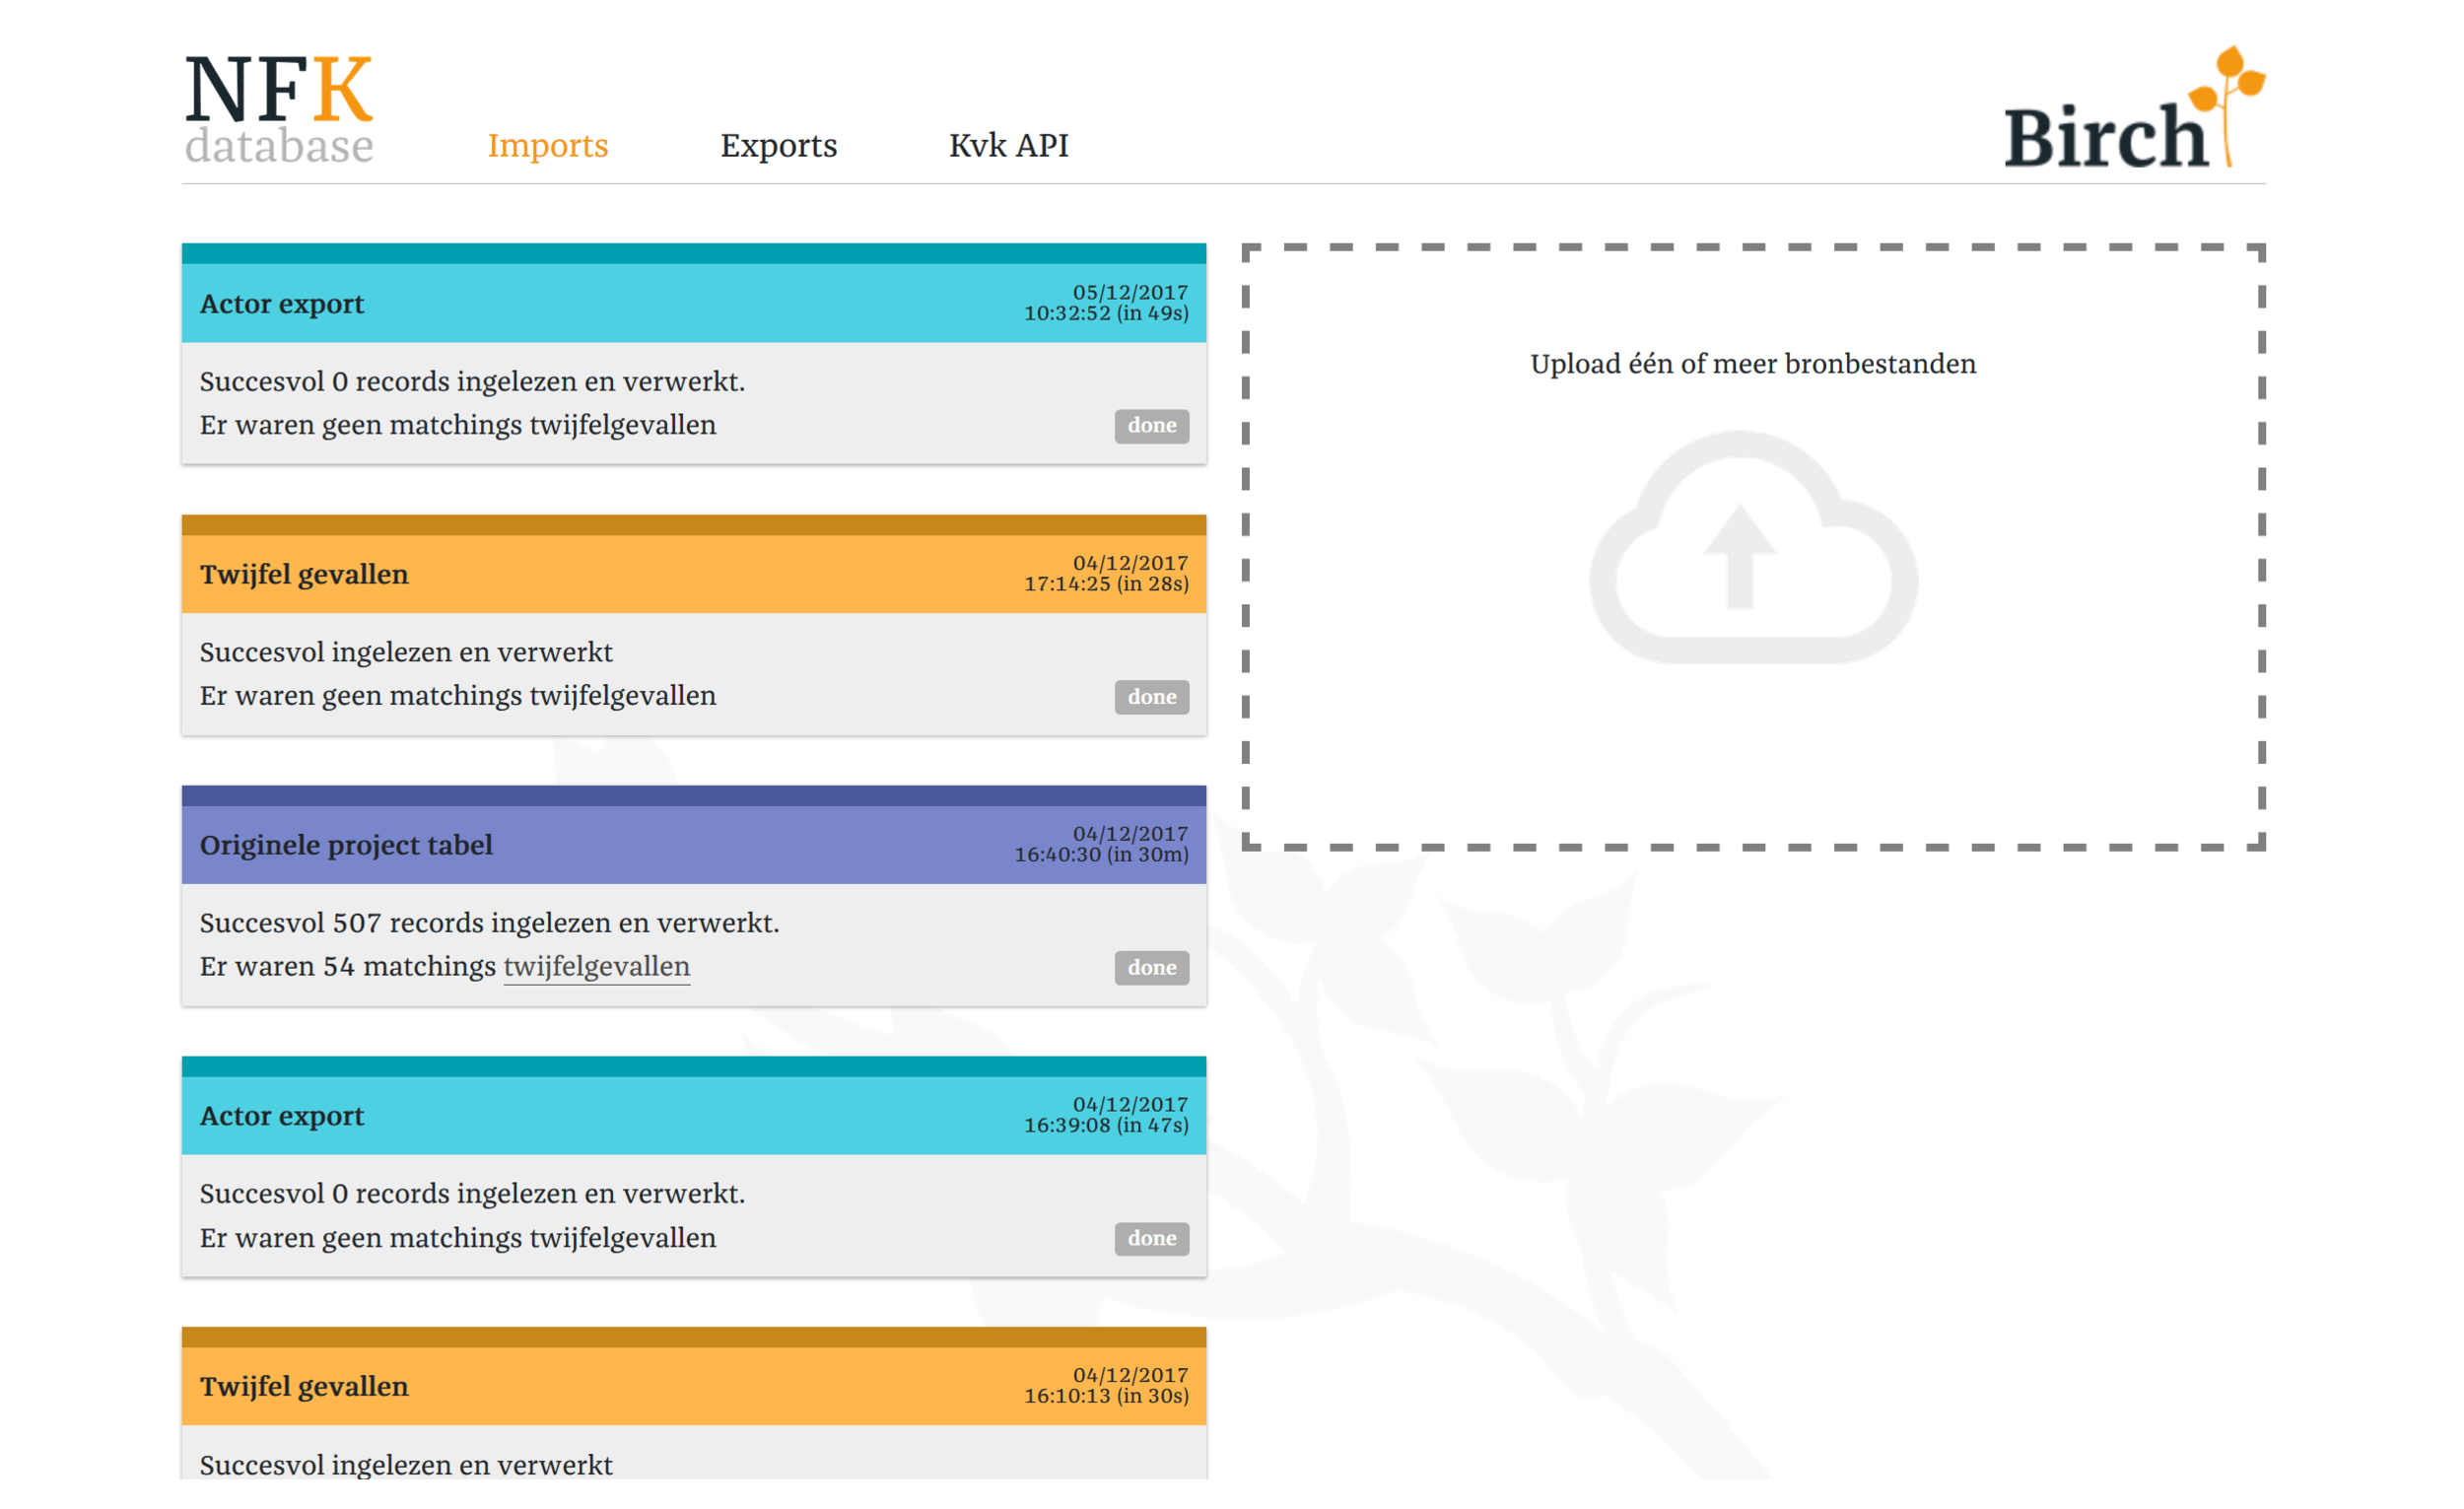Screen dimensions: 2464x1509
Task: Click done badge on 10:32:52 Actor export
Action: click(x=1152, y=426)
